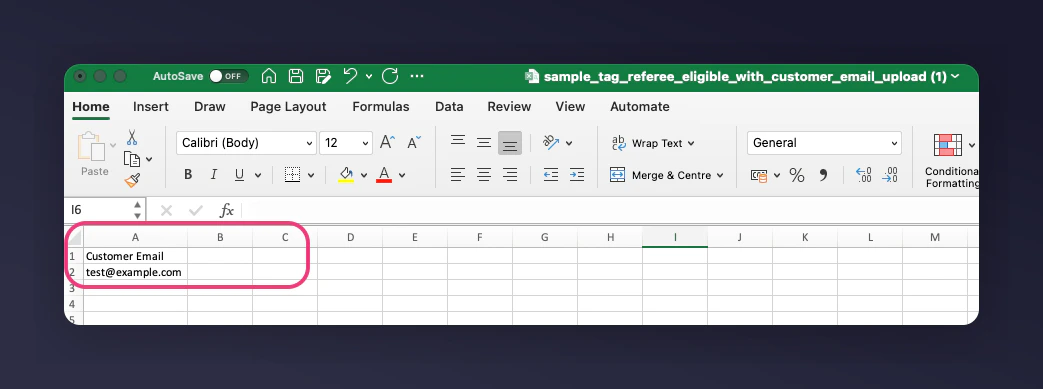
Task: Toggle the AutoSave switch
Action: pyautogui.click(x=228, y=76)
